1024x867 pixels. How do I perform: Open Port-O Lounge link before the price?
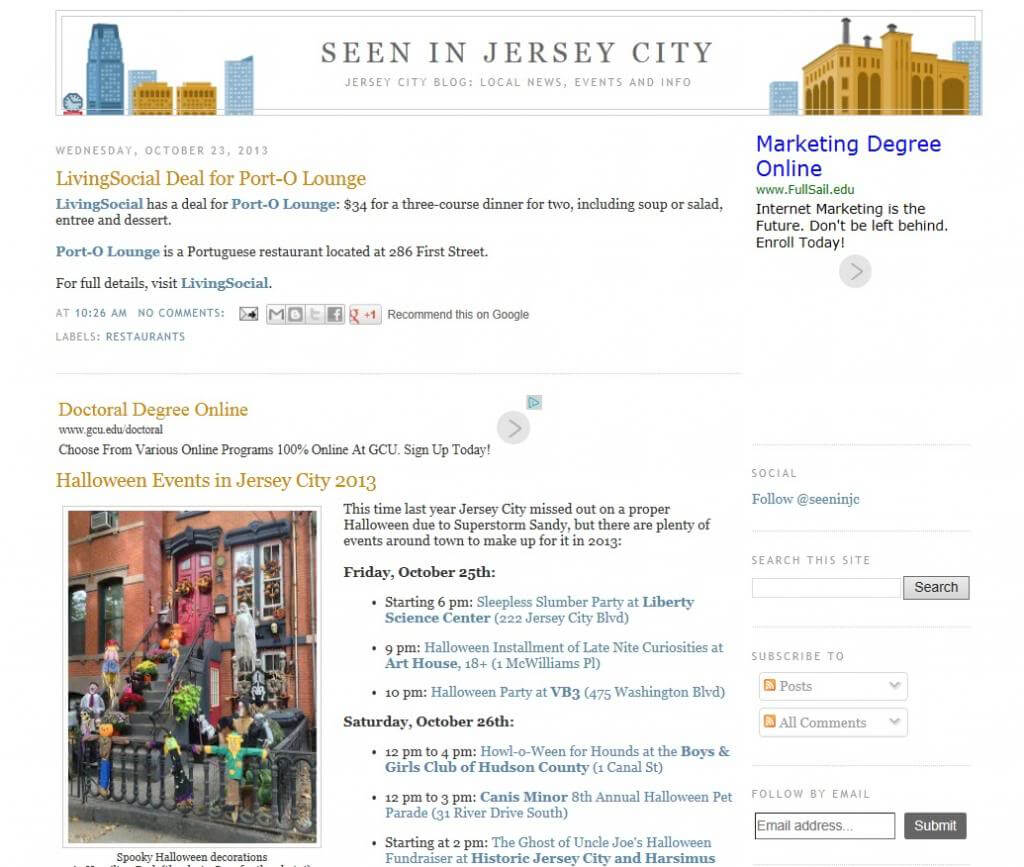point(283,204)
